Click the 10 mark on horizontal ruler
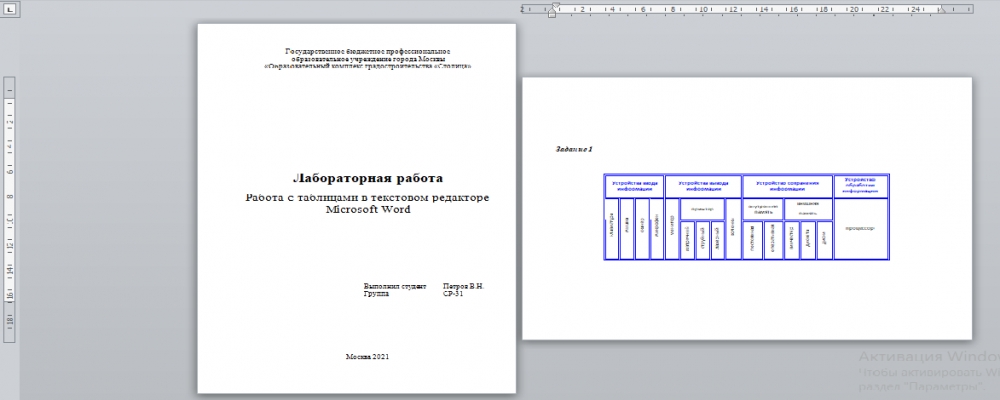Image resolution: width=1000 pixels, height=400 pixels. coord(702,10)
